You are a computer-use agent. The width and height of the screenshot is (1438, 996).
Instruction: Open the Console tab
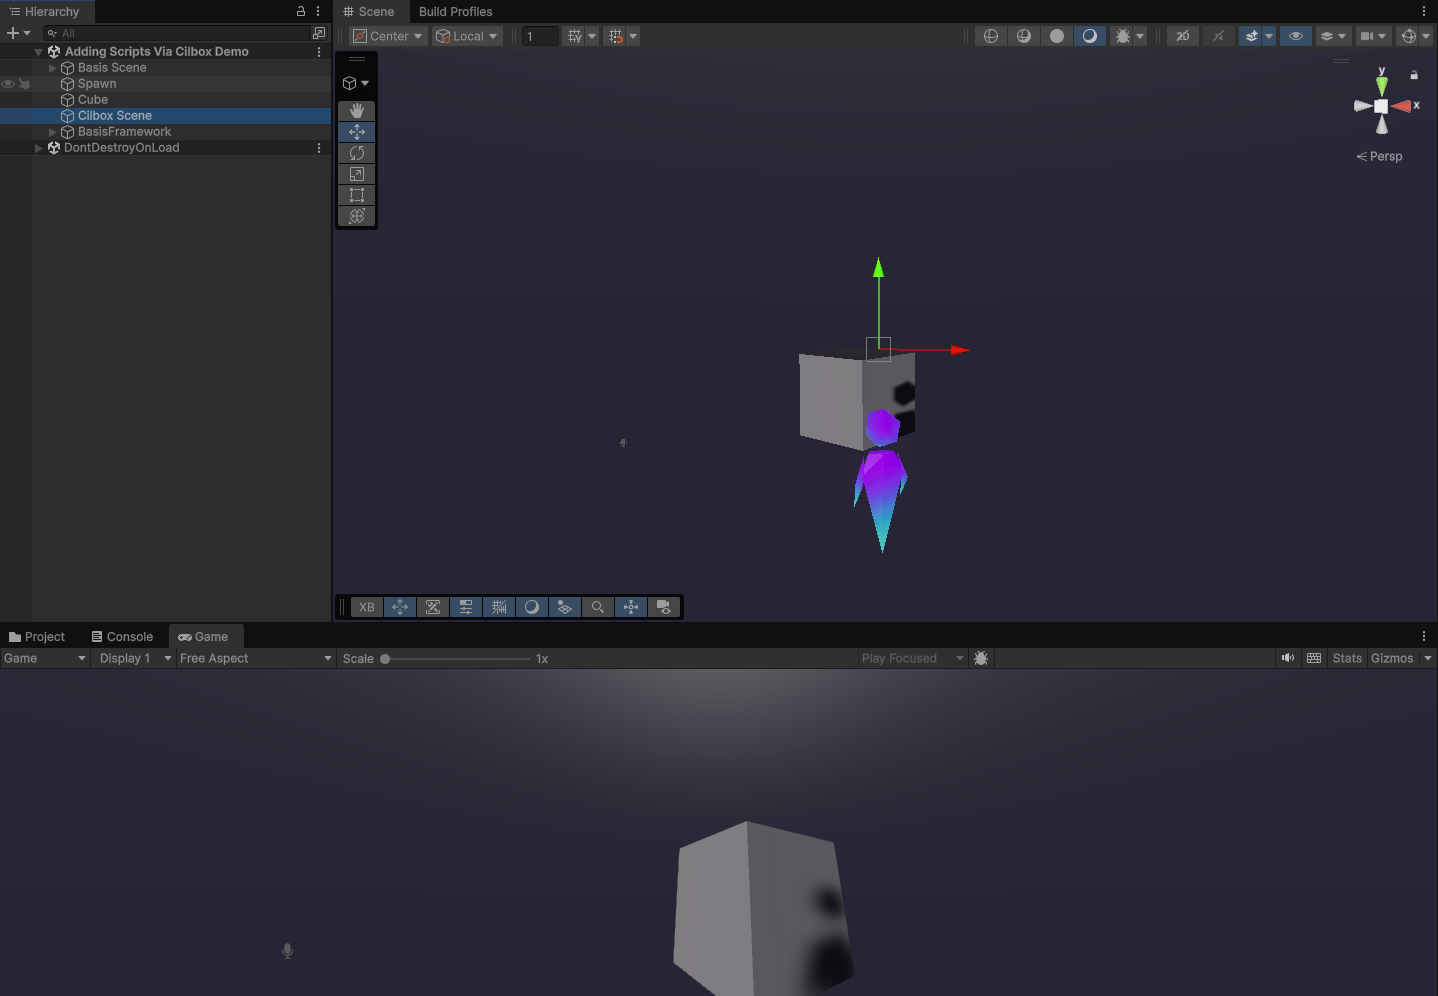(122, 637)
